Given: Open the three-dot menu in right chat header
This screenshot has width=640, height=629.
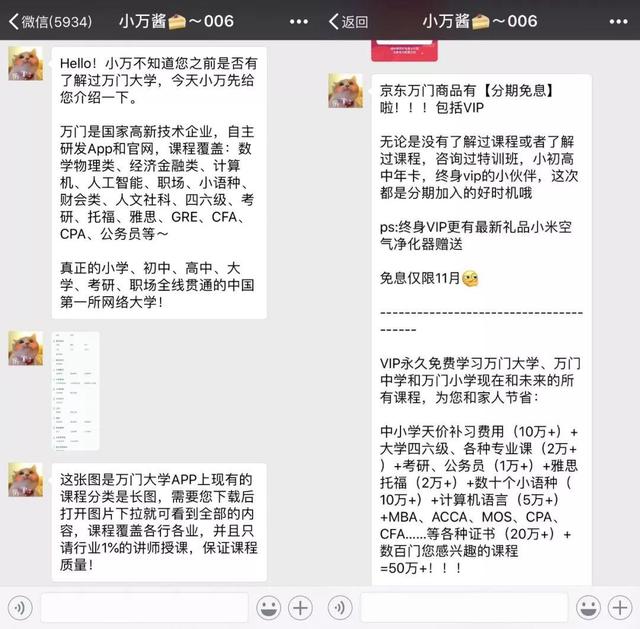Looking at the screenshot, I should (x=618, y=22).
